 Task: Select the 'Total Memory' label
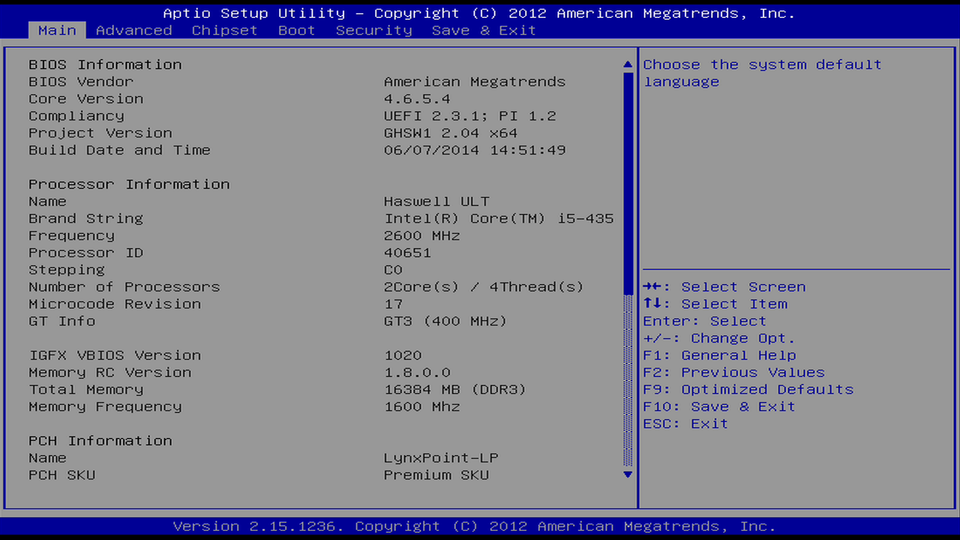click(86, 390)
